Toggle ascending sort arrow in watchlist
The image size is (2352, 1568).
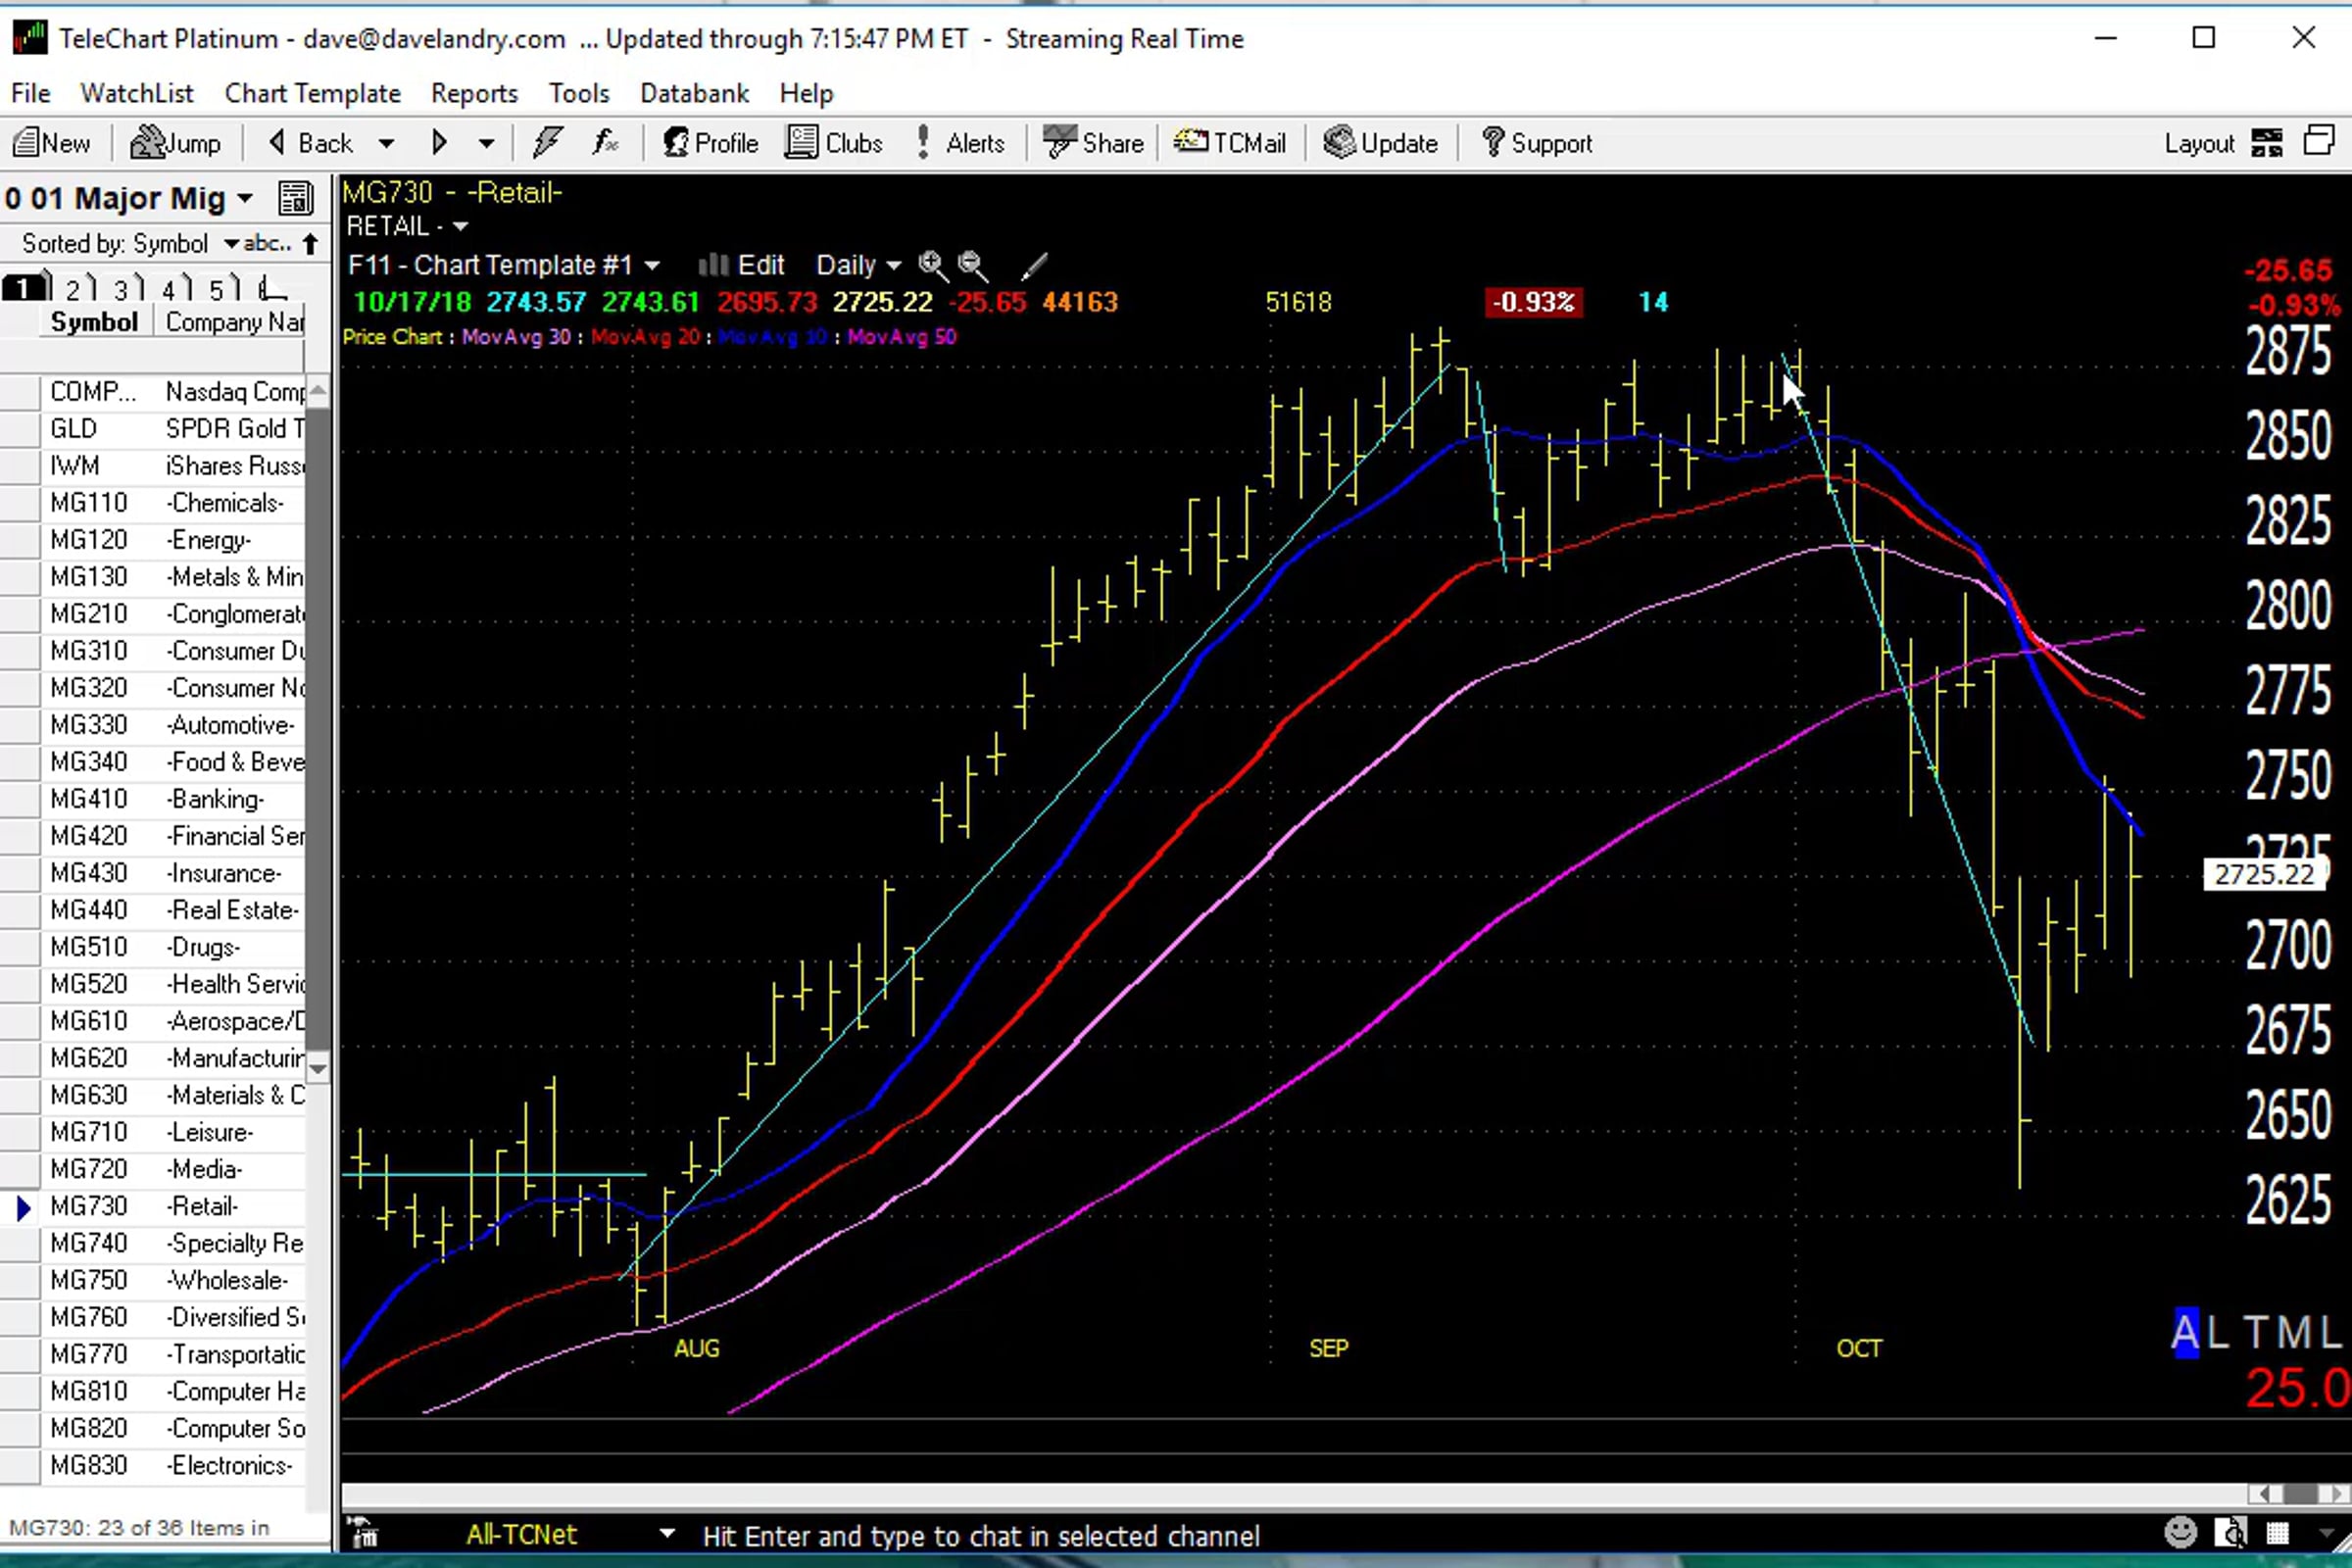coord(311,244)
